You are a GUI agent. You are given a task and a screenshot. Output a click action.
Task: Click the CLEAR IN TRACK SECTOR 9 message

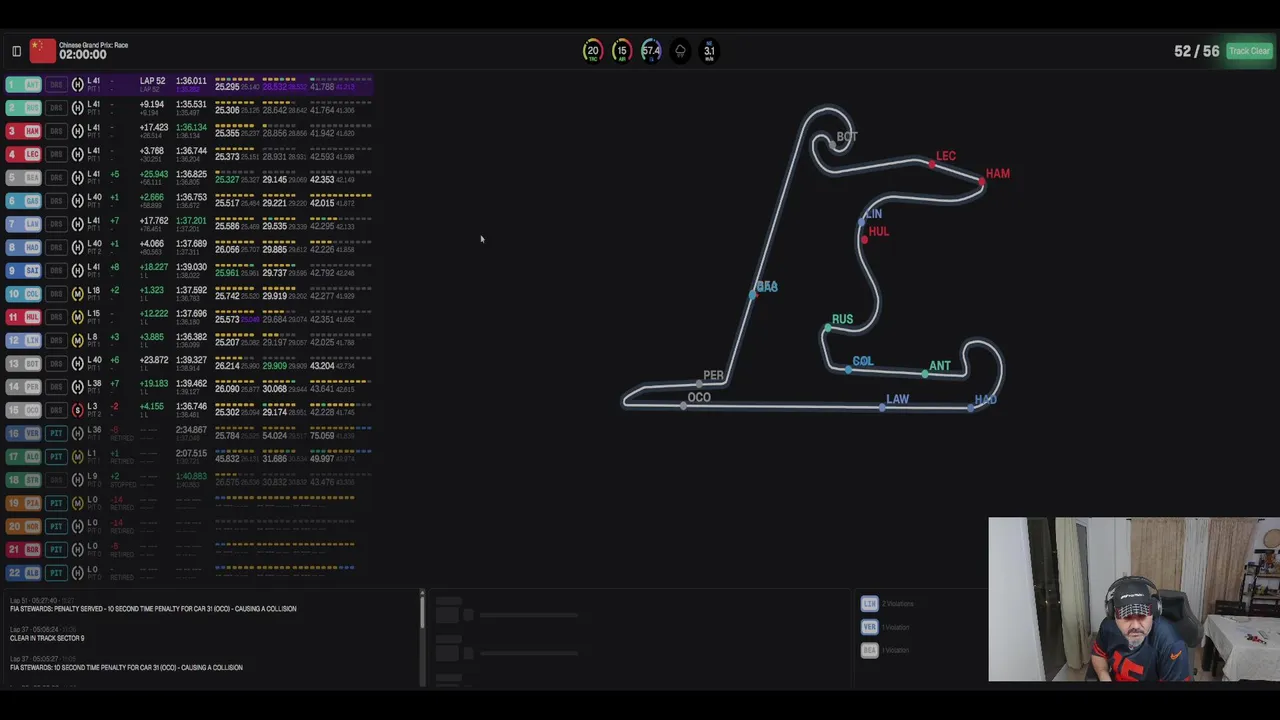click(x=47, y=638)
